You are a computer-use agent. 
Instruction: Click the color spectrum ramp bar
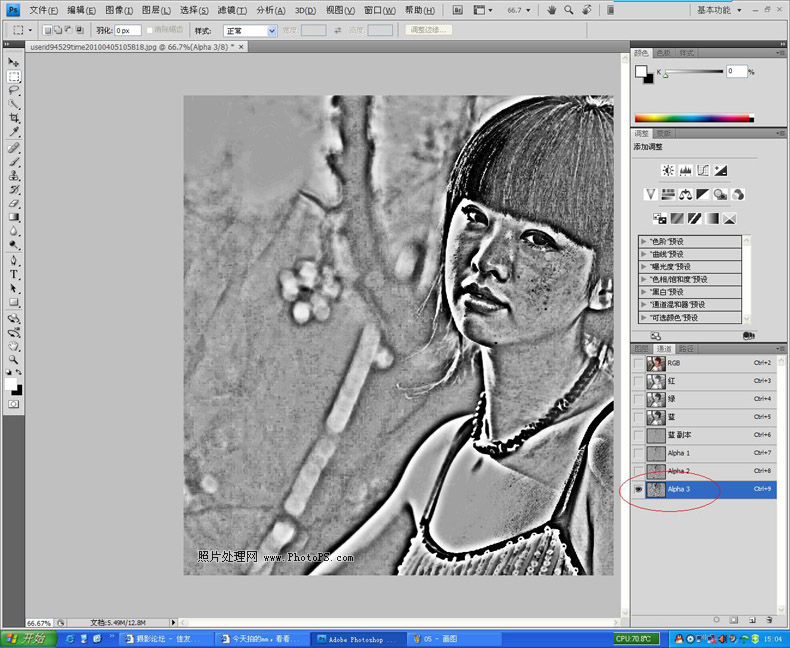694,118
